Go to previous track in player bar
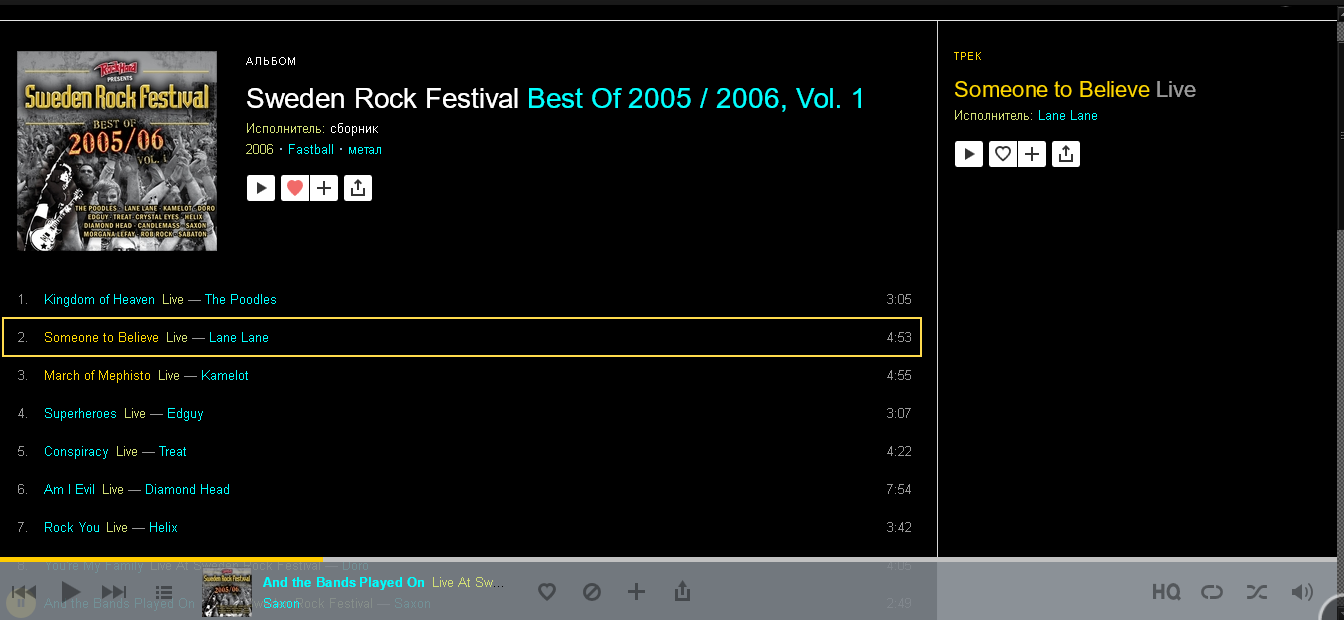Image resolution: width=1344 pixels, height=620 pixels. [x=24, y=592]
